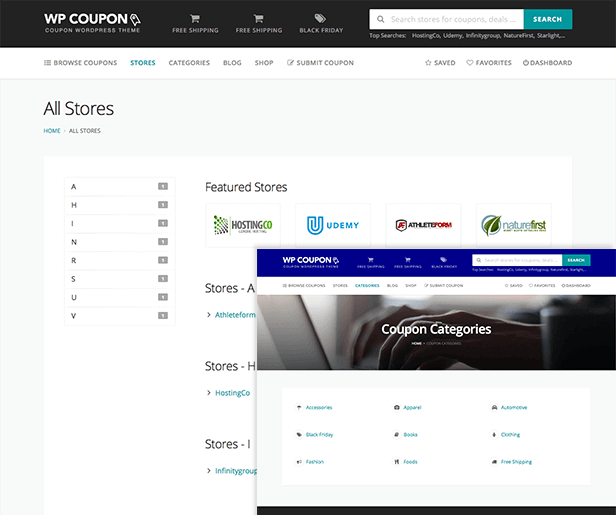Open the Udemy featured store logo
The height and width of the screenshot is (515, 616).
click(333, 225)
